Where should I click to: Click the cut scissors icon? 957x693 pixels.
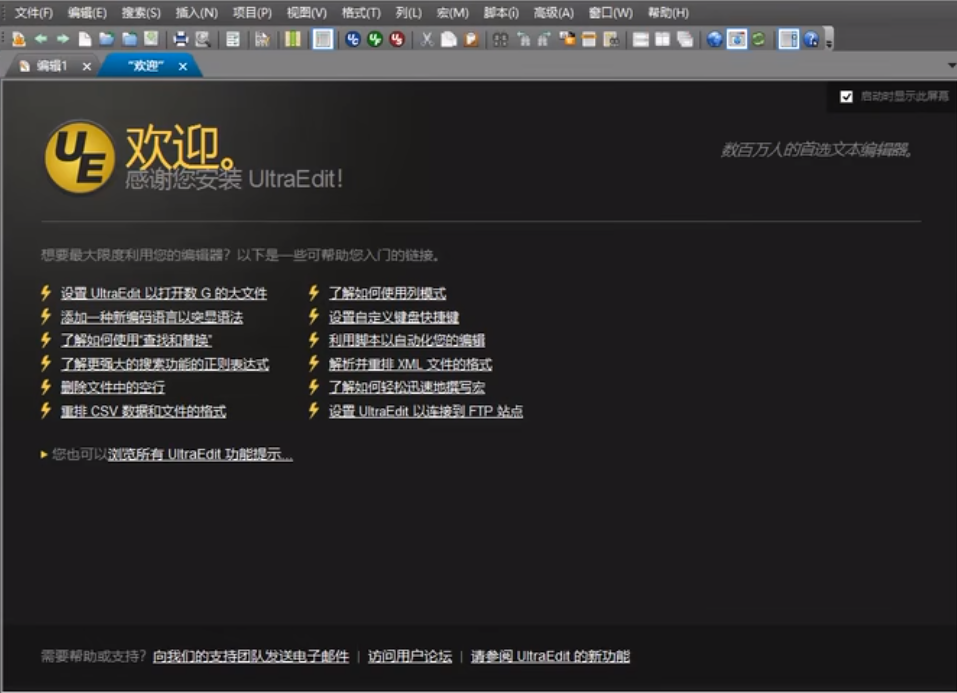click(427, 39)
